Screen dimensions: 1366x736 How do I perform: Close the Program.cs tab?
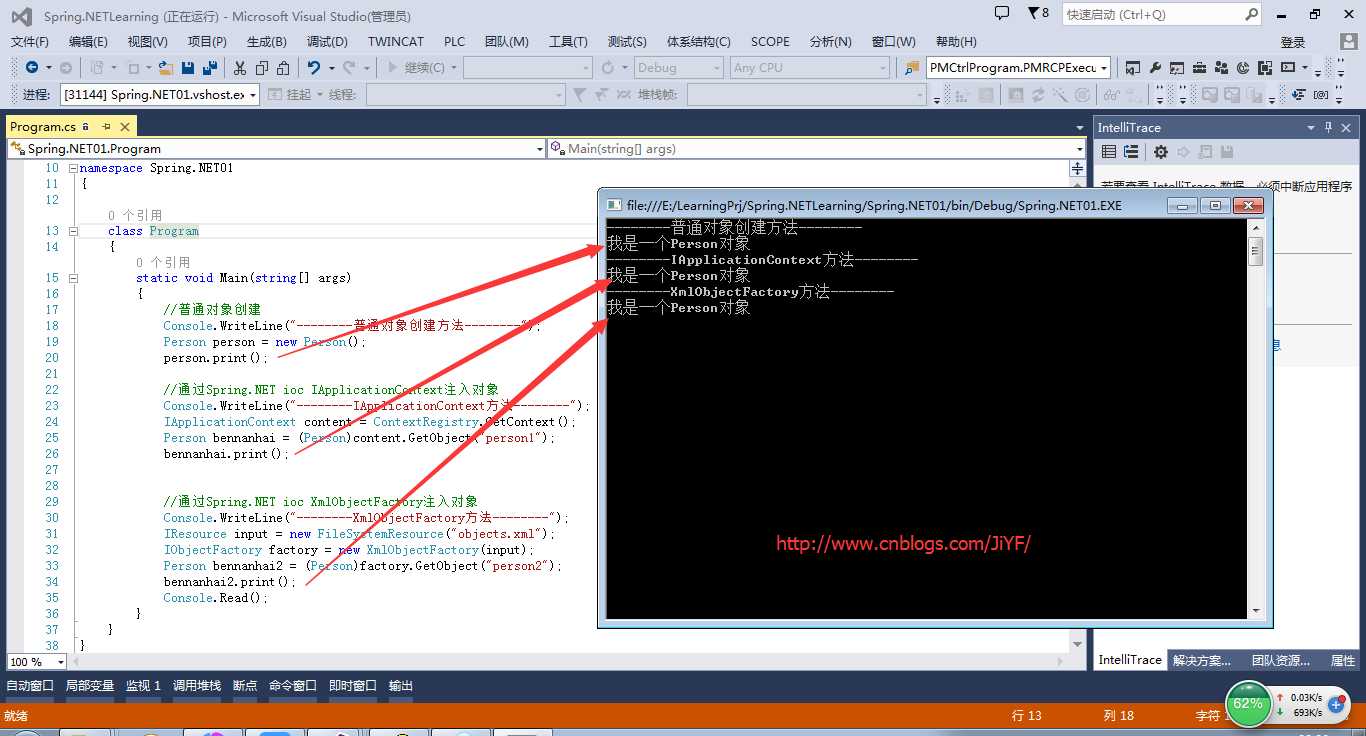point(125,127)
